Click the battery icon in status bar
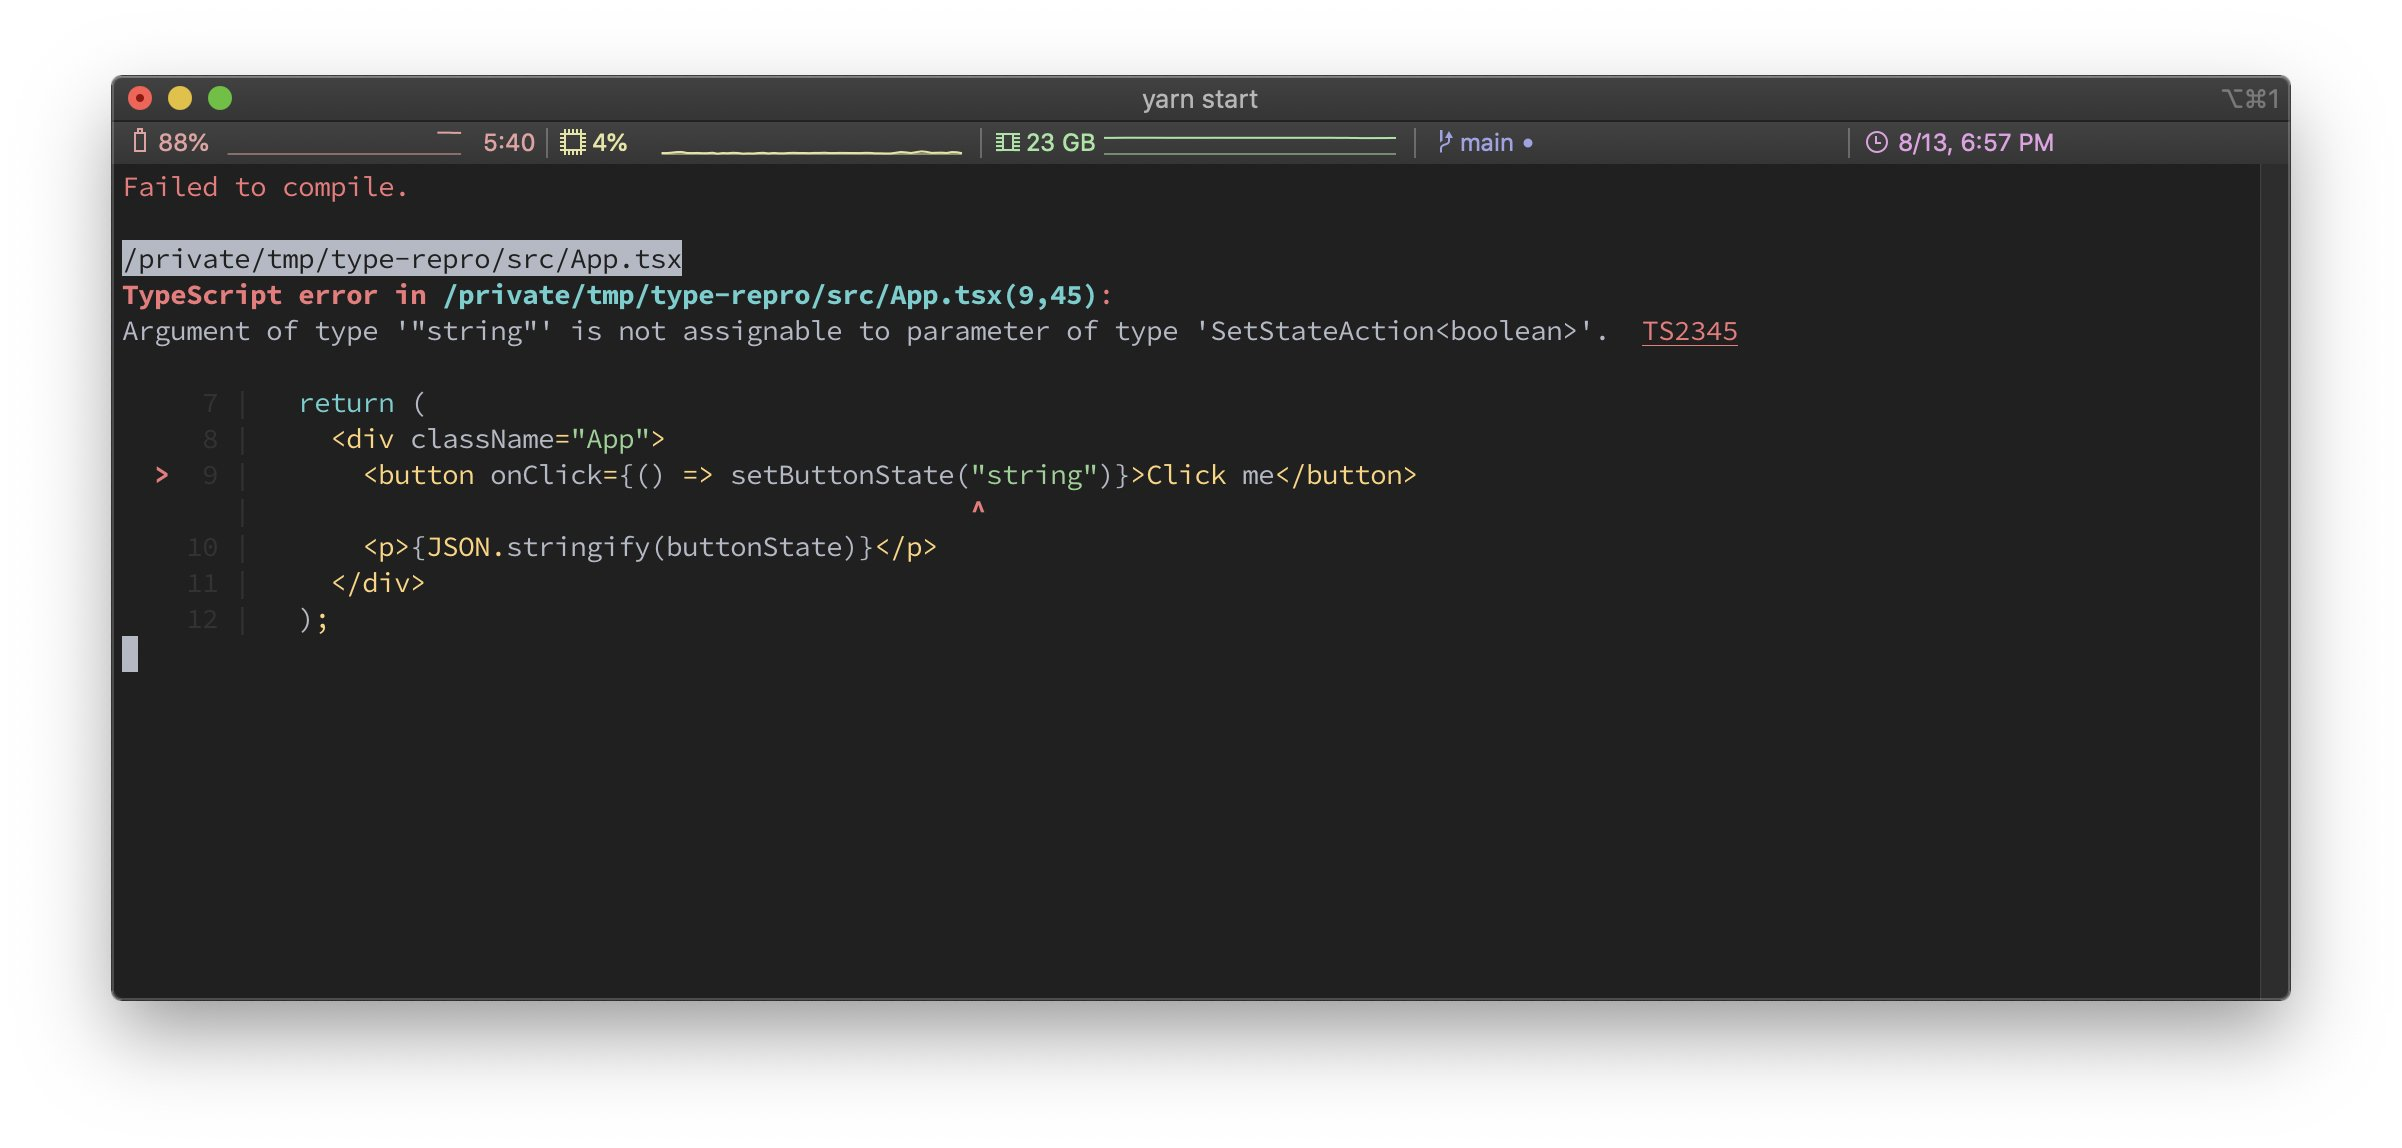 point(140,142)
